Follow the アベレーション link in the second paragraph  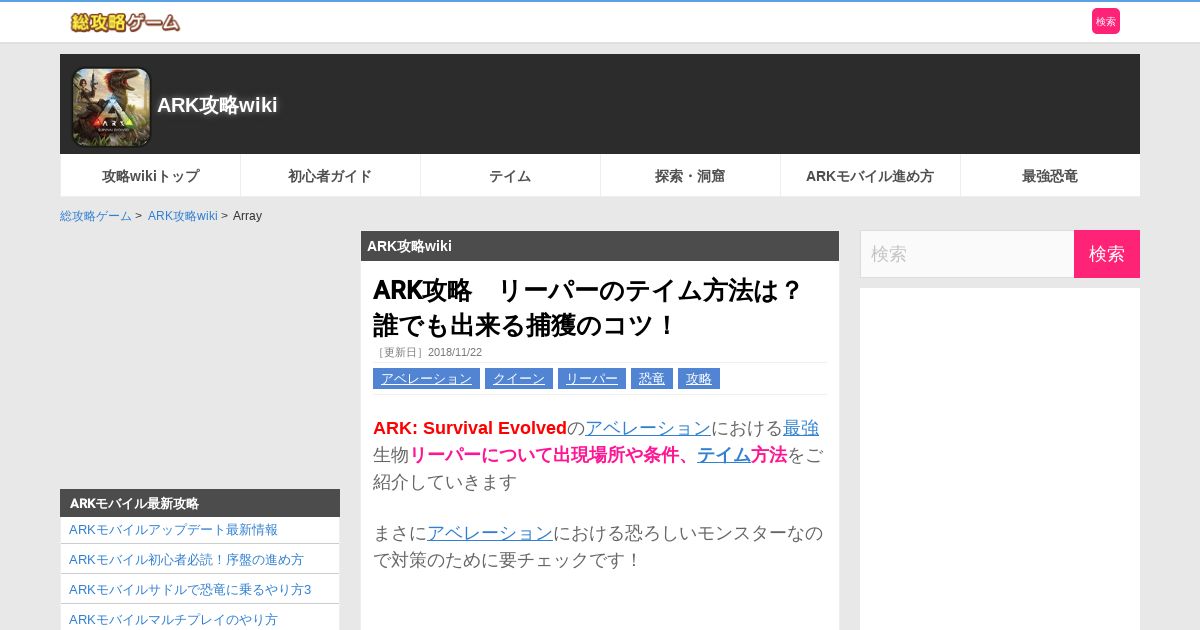point(490,533)
